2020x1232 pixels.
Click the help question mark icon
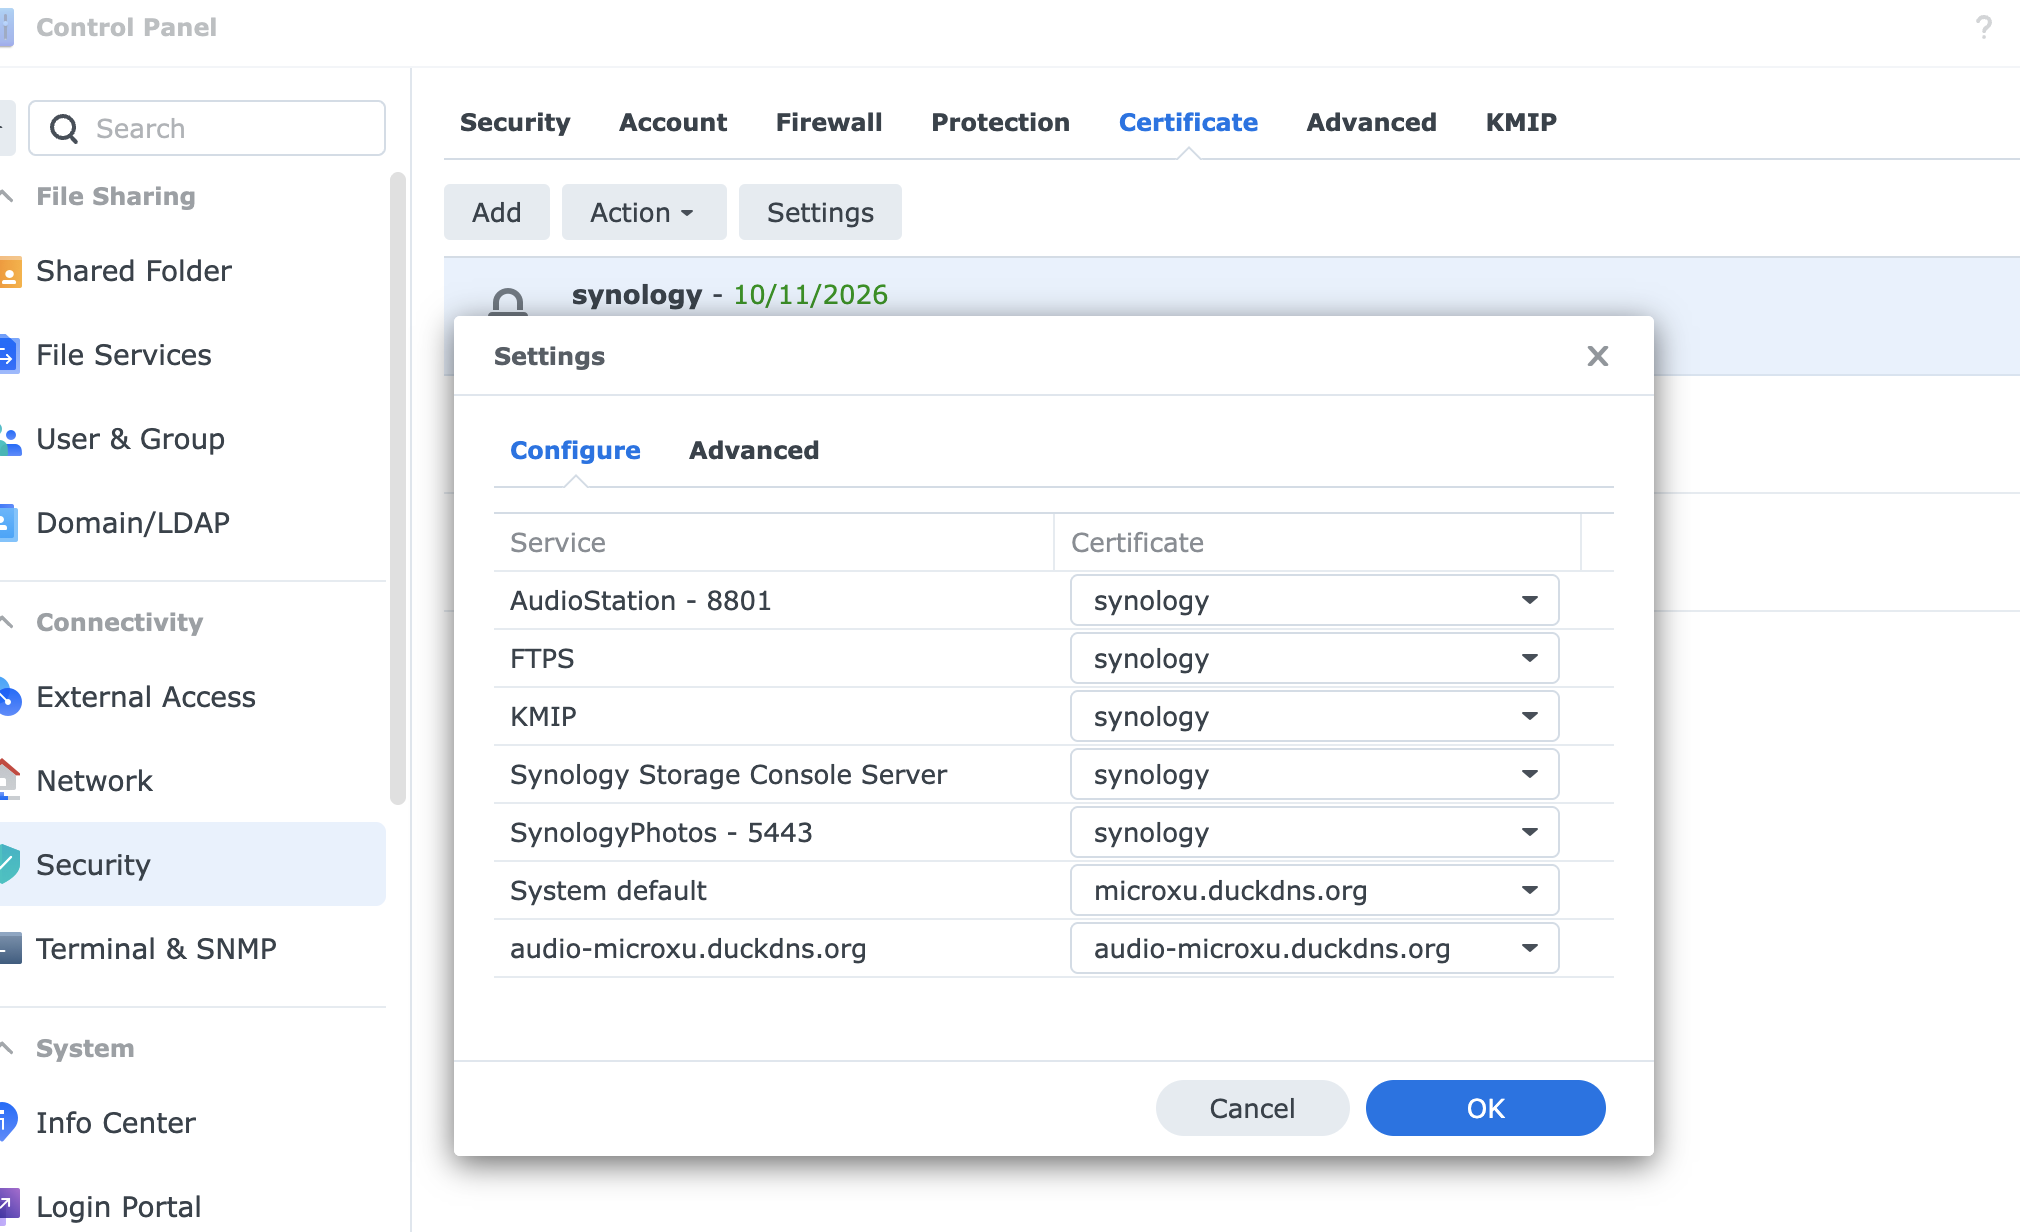tap(1983, 27)
